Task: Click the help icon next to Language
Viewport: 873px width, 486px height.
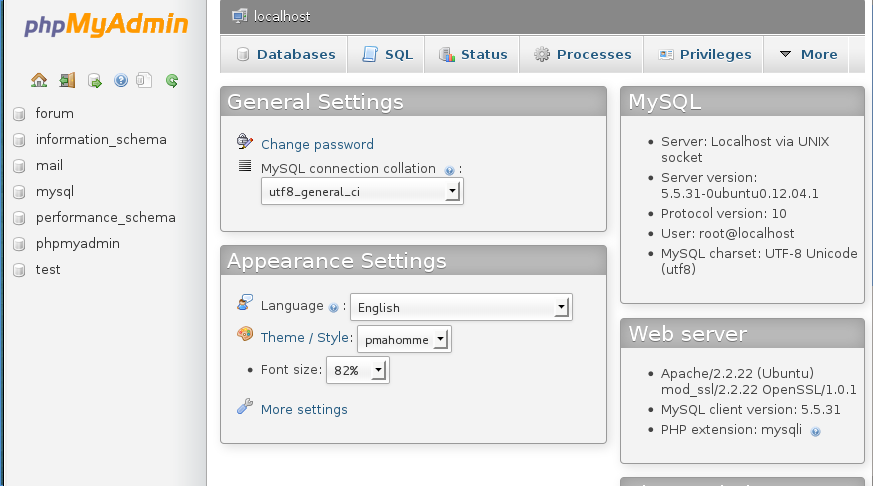Action: (333, 308)
